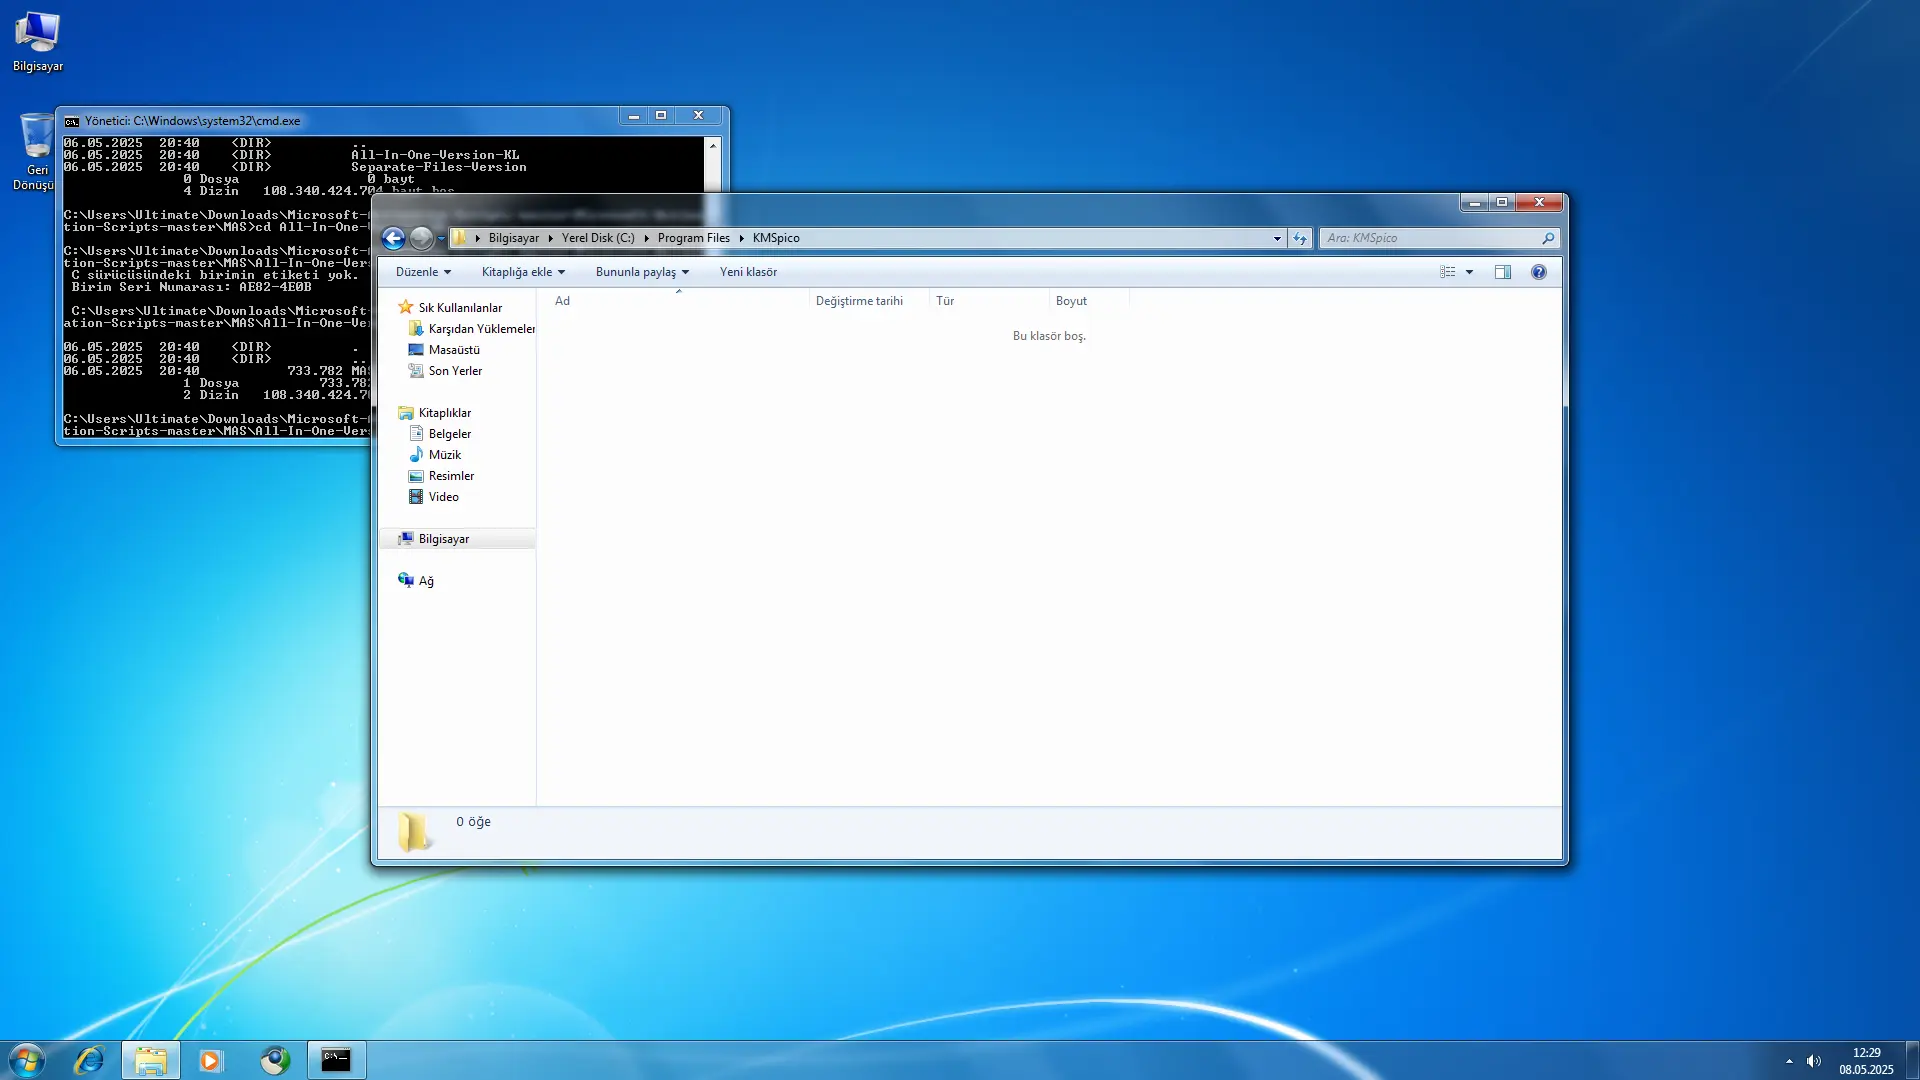1920x1080 pixels.
Task: Click the folder icon in details pane
Action: (414, 831)
